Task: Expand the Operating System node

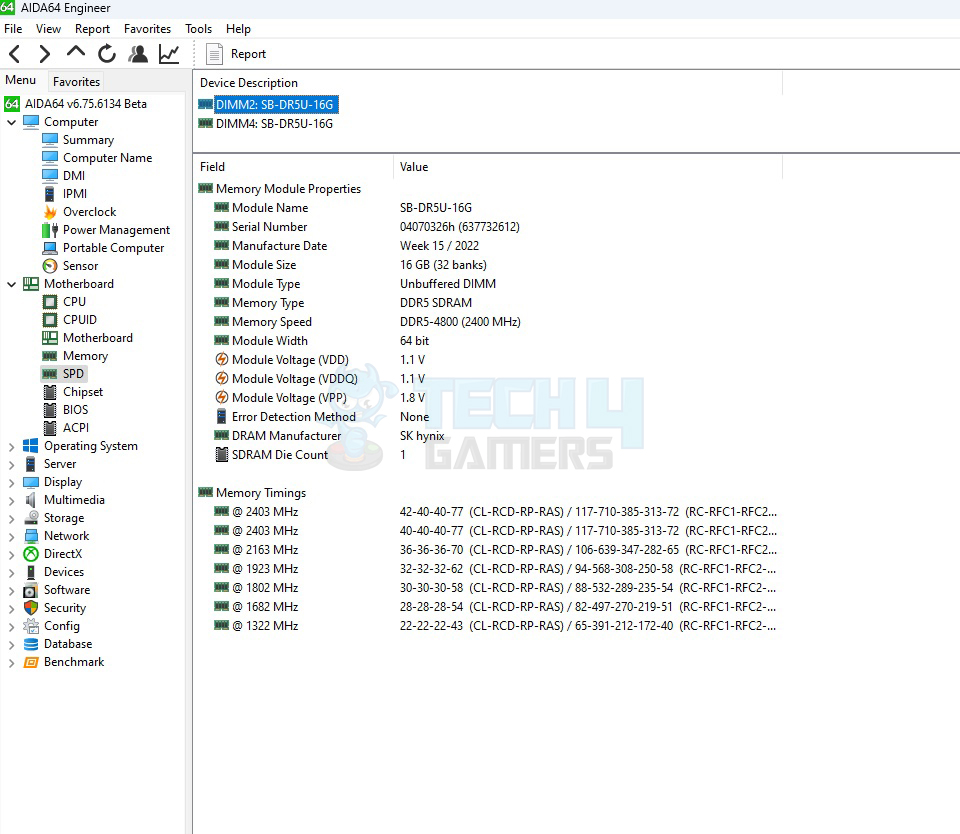Action: [x=11, y=446]
